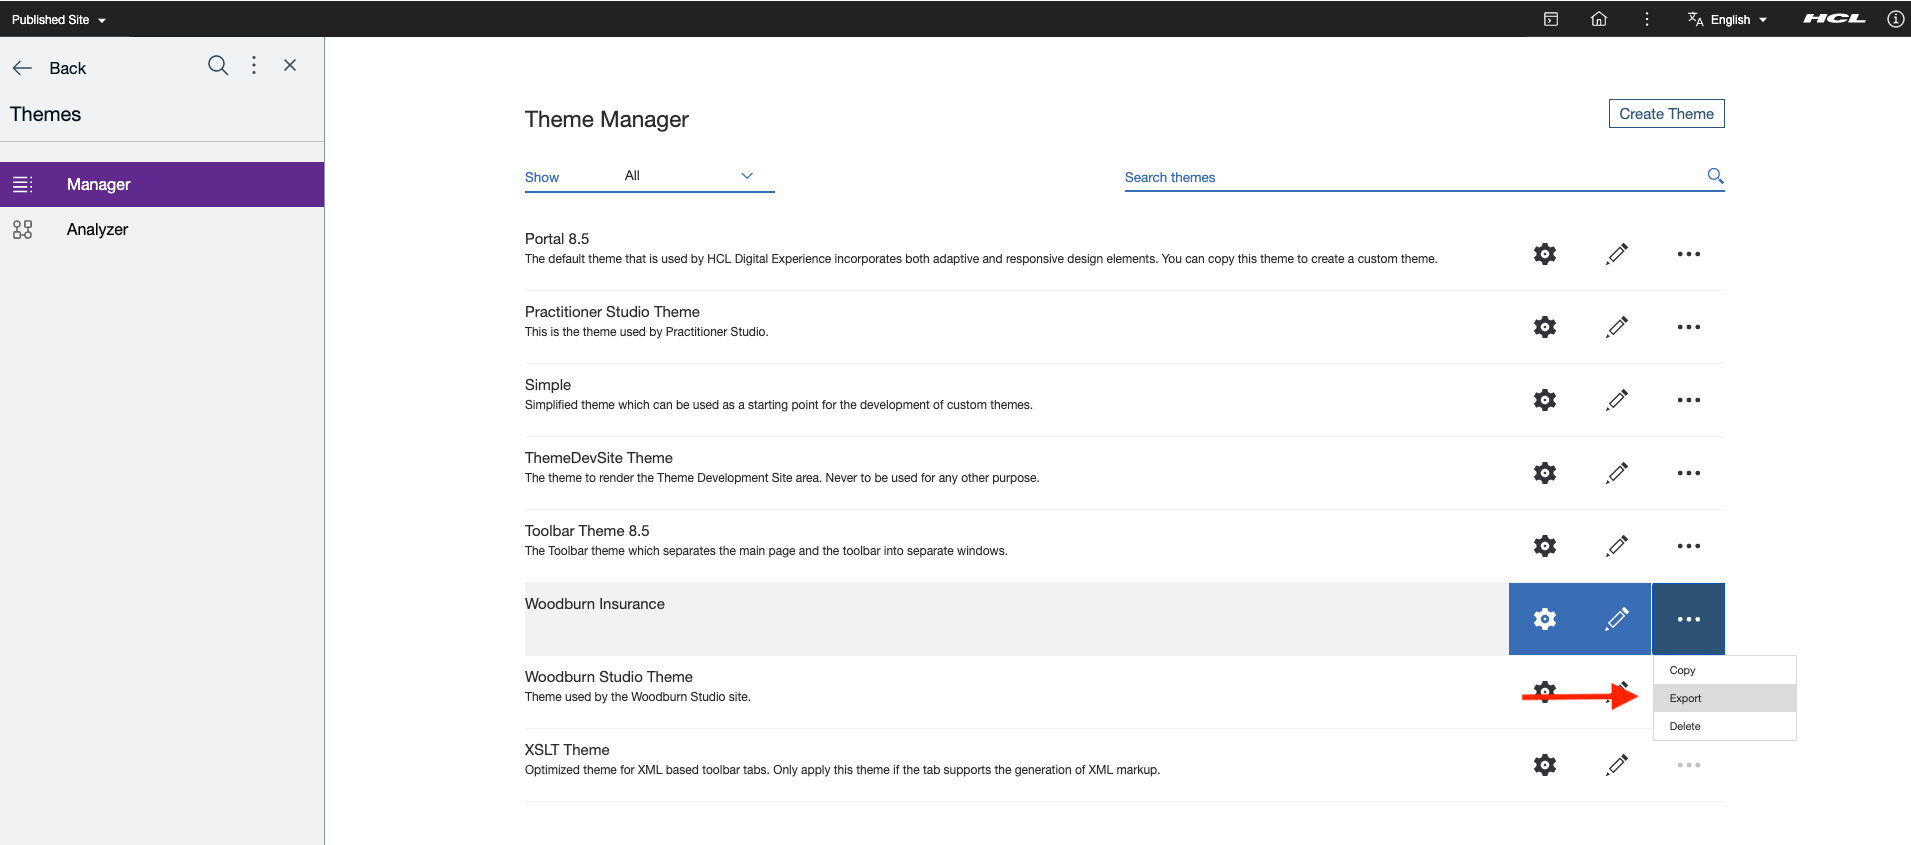Viewport: 1911px width, 845px height.
Task: Open settings gear for Portal 8.5 theme
Action: [1545, 254]
